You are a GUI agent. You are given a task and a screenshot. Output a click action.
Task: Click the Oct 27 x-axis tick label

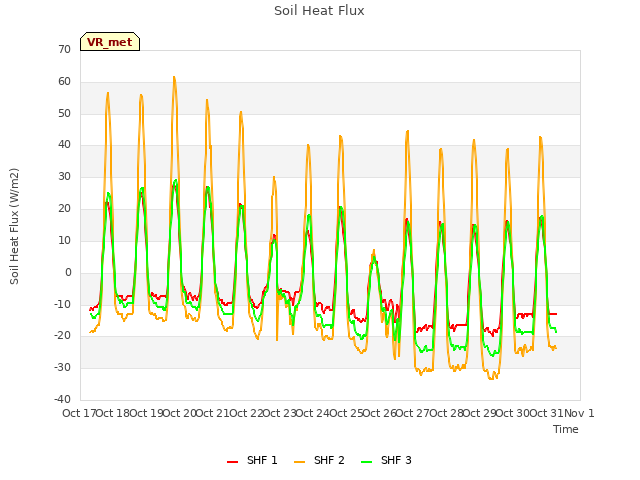[412, 413]
